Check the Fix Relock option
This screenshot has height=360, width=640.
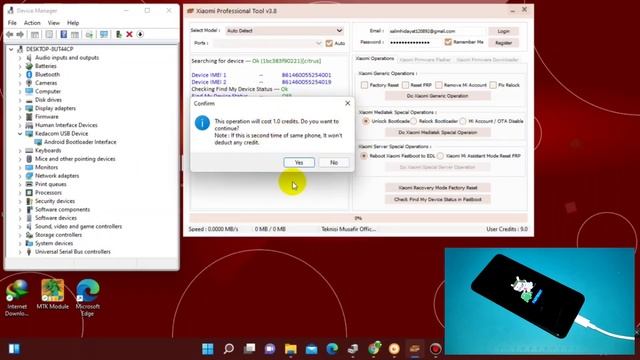(493, 85)
